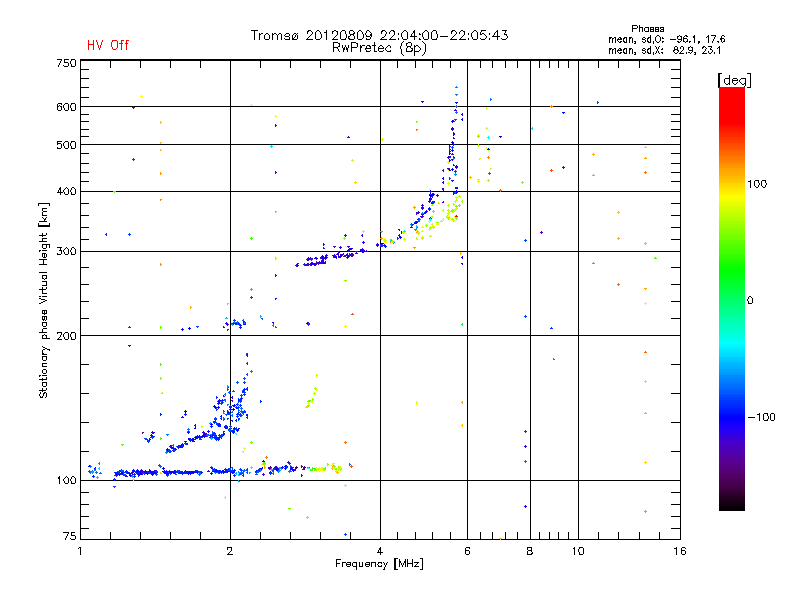Click the 'Stationary phase Virtual Height [km]' axis title

click(x=44, y=301)
